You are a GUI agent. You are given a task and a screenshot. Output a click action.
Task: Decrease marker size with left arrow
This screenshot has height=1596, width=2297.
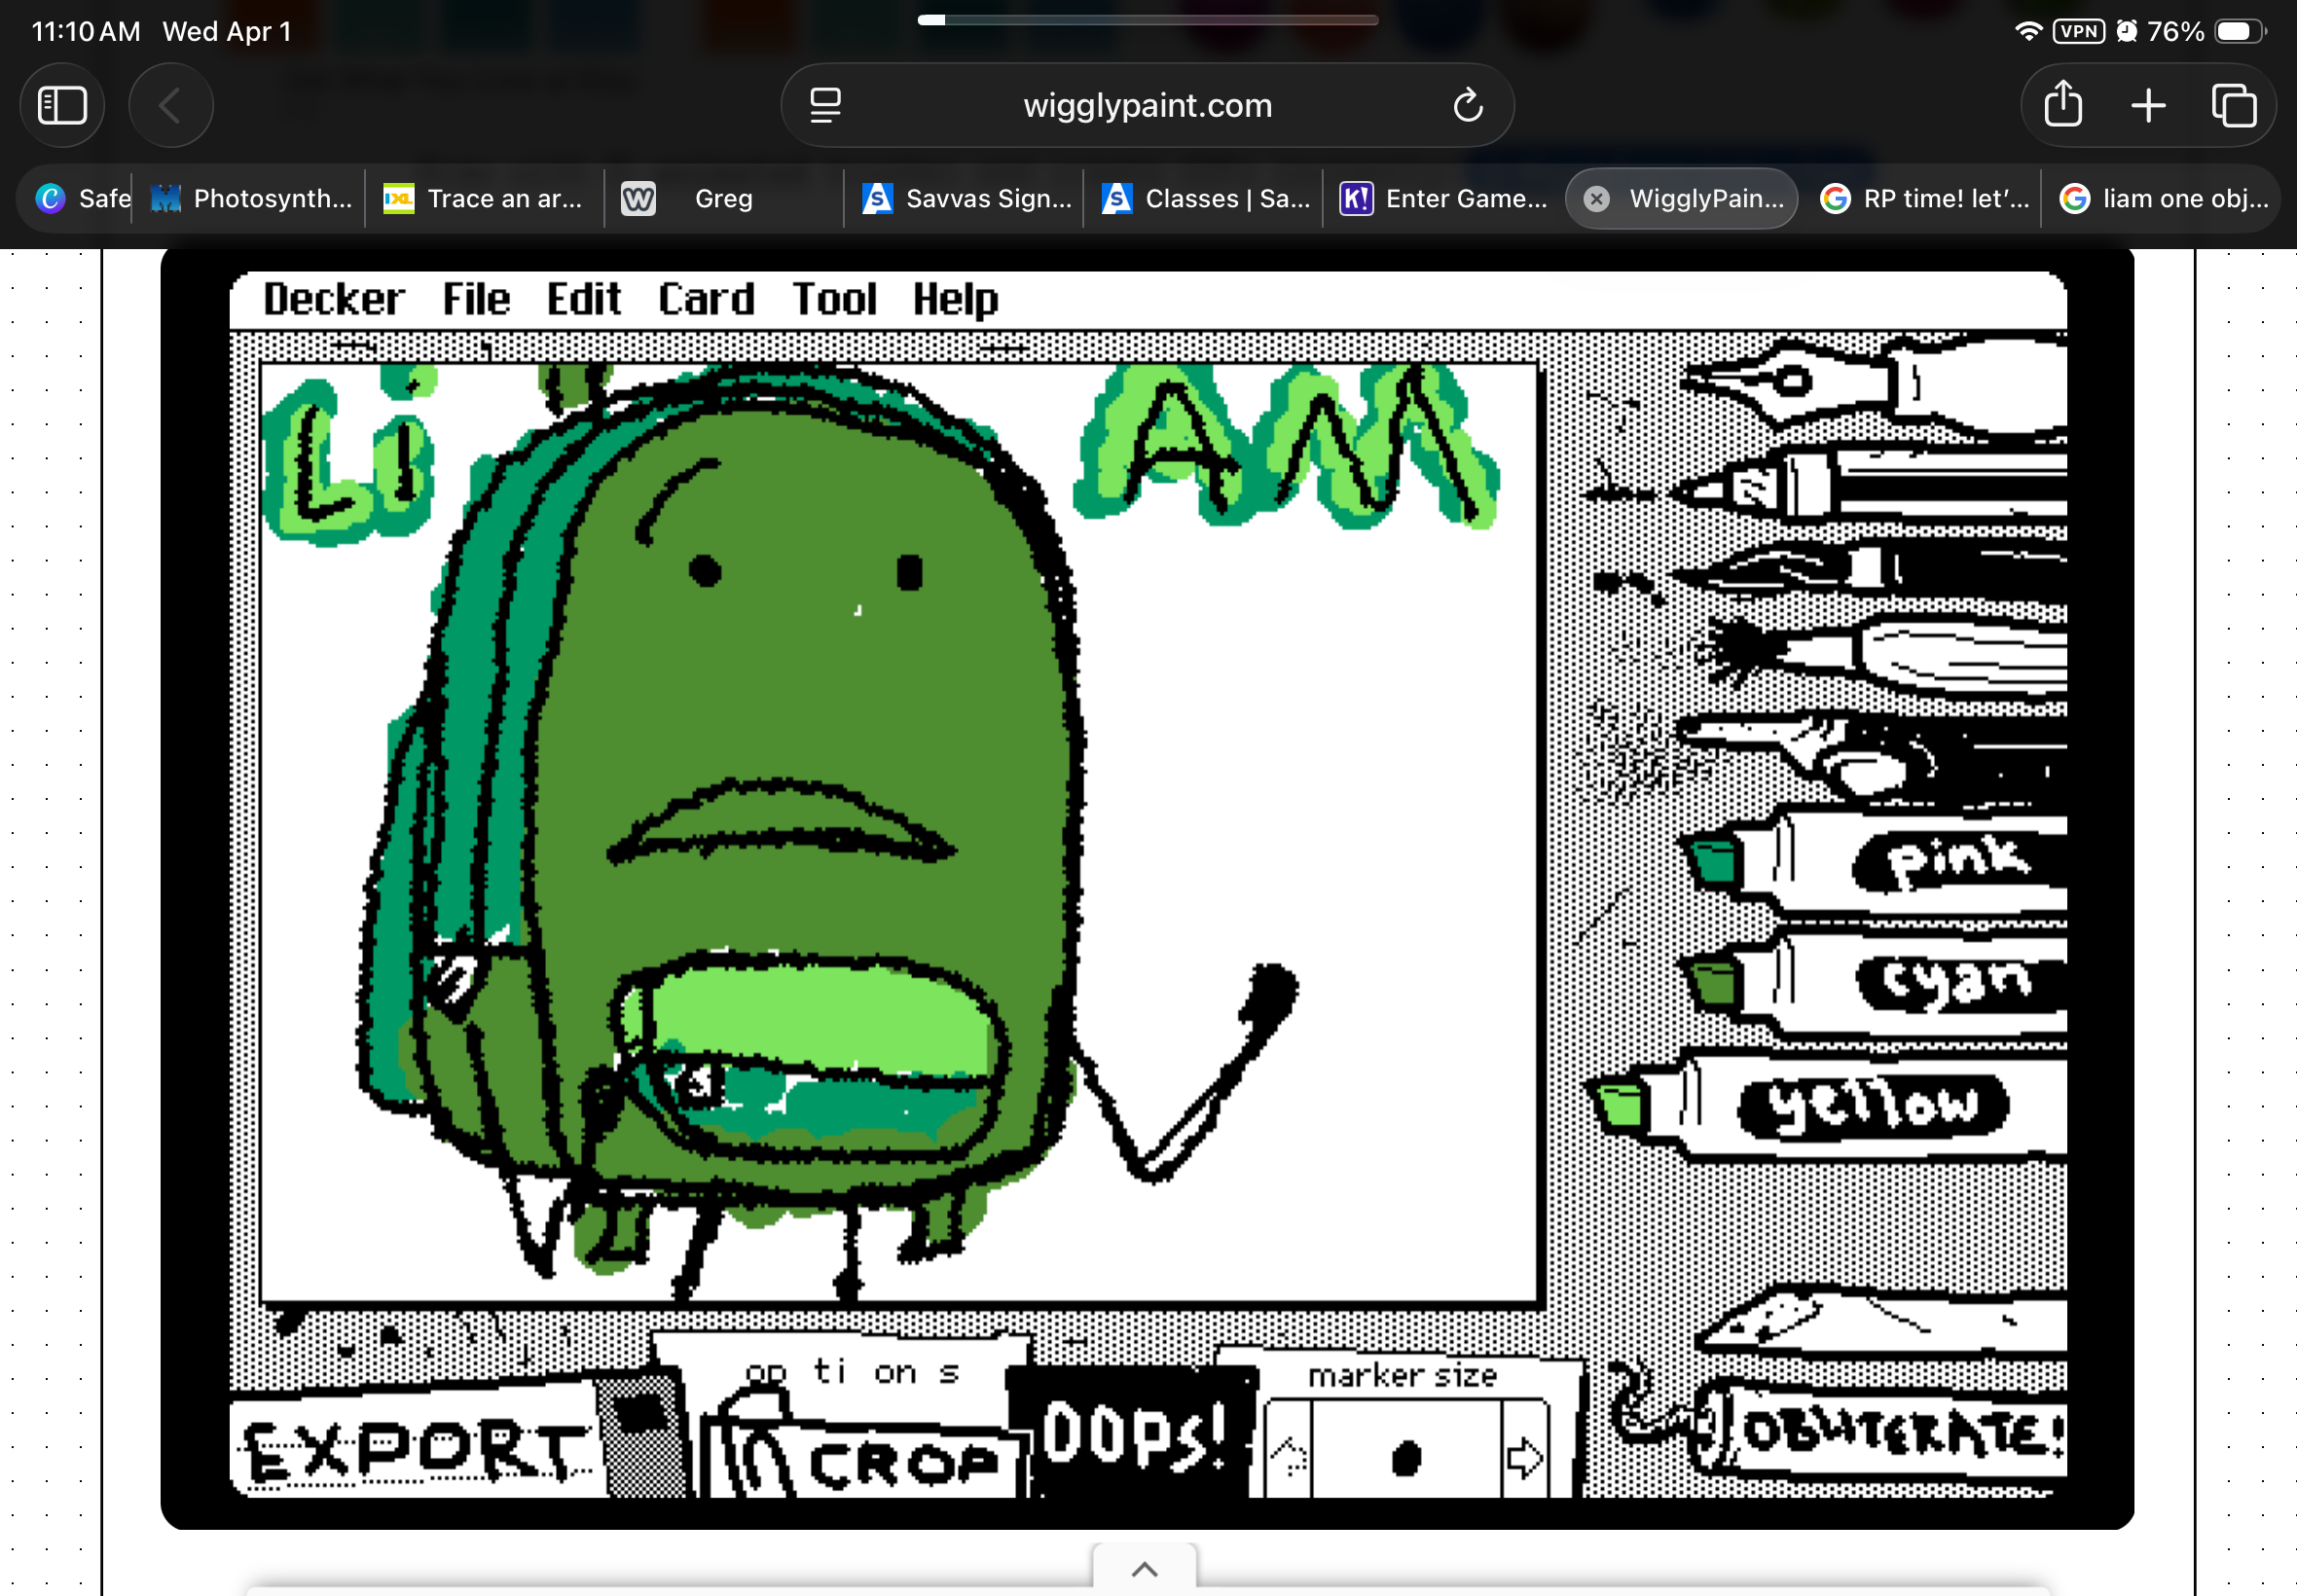point(1290,1458)
